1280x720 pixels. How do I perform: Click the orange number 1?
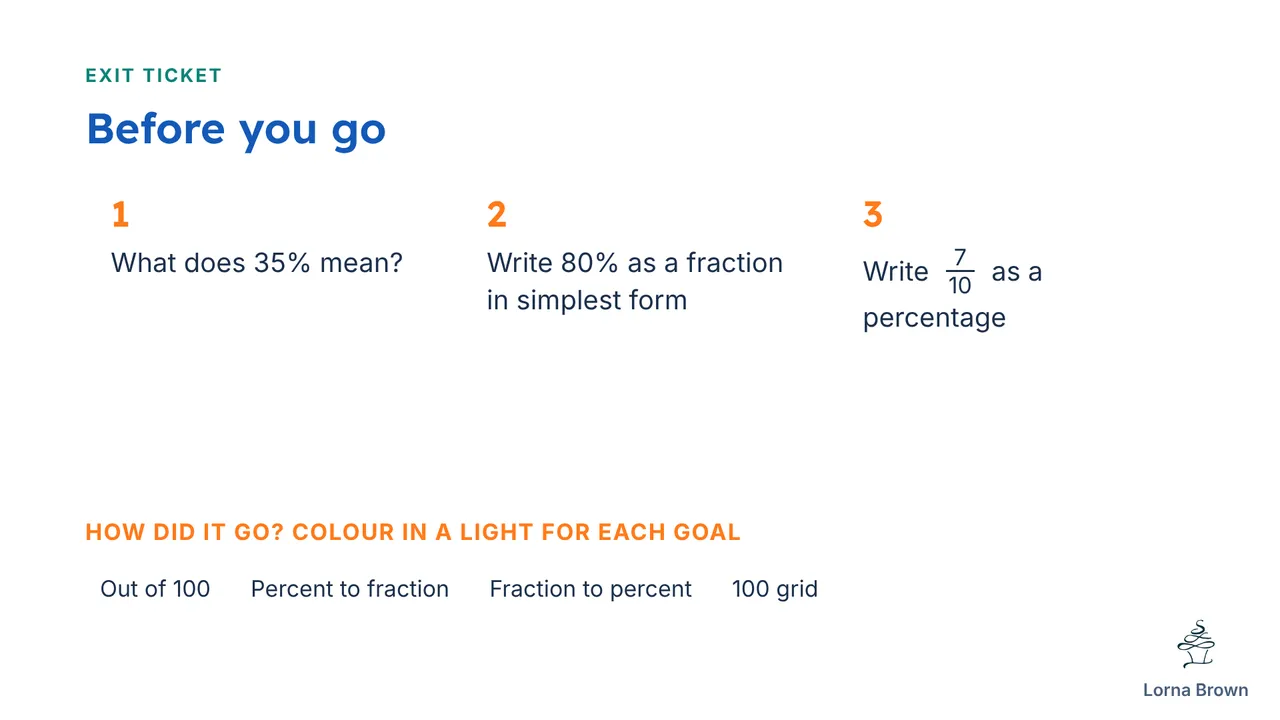pyautogui.click(x=120, y=215)
